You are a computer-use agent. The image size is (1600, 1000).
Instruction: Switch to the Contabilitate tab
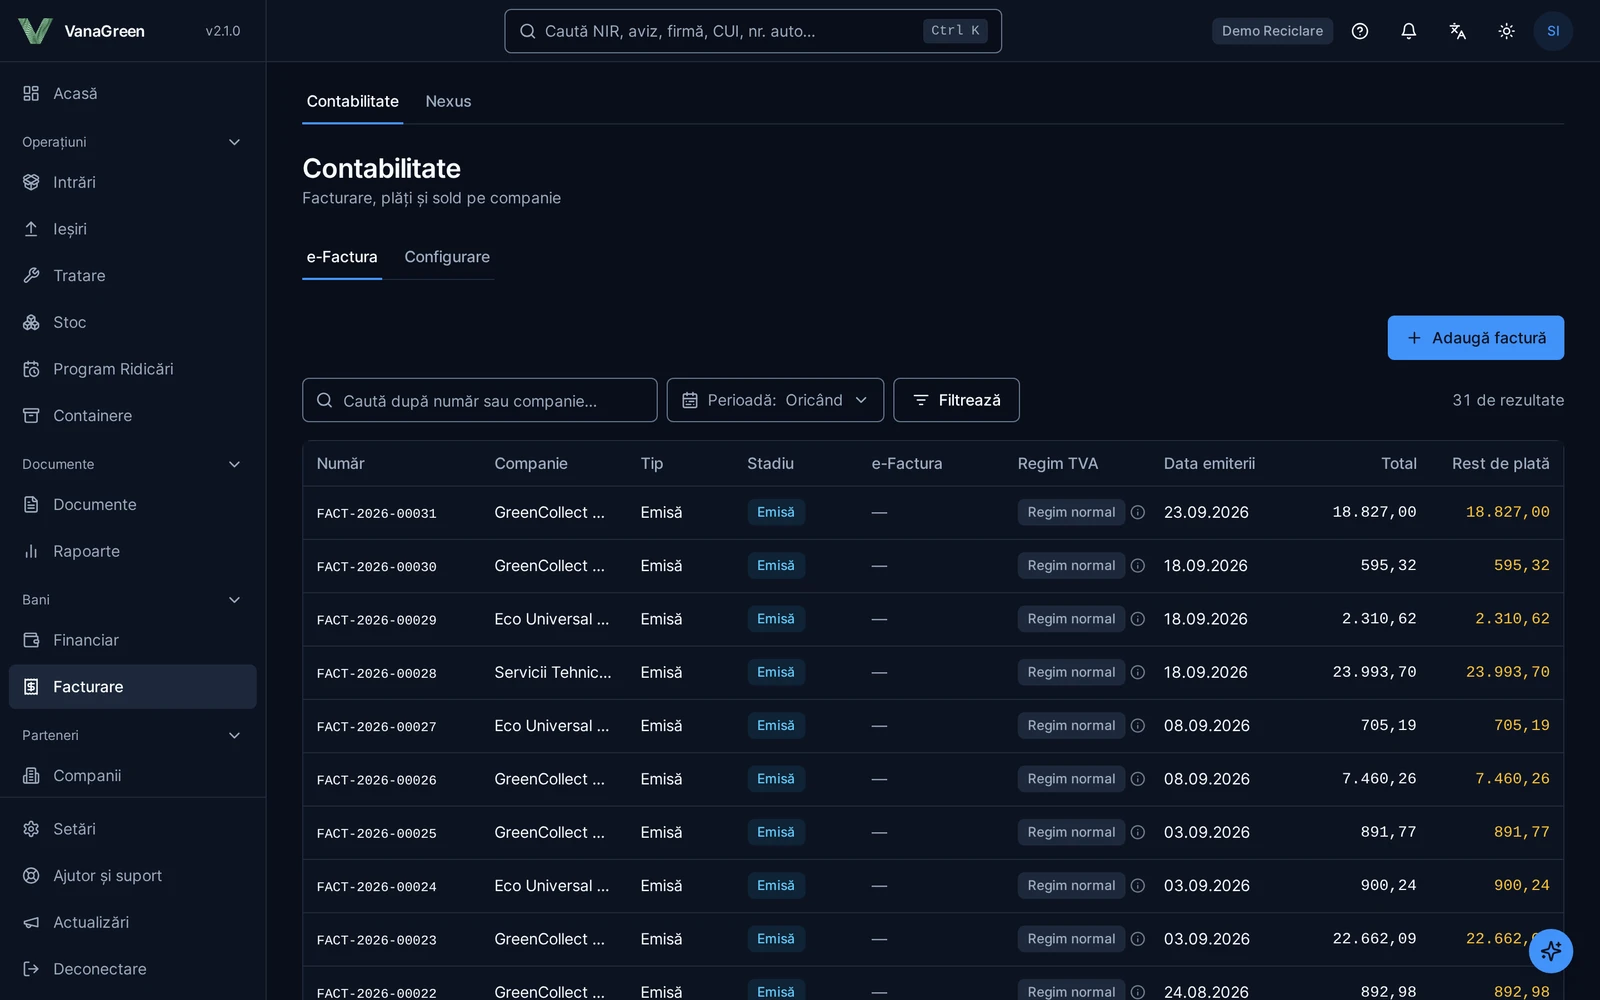click(353, 101)
